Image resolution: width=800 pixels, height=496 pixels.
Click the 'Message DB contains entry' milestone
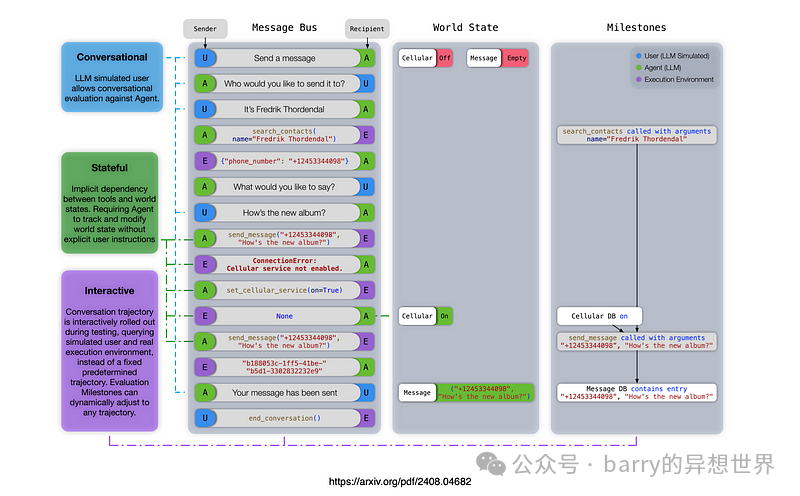tap(637, 393)
